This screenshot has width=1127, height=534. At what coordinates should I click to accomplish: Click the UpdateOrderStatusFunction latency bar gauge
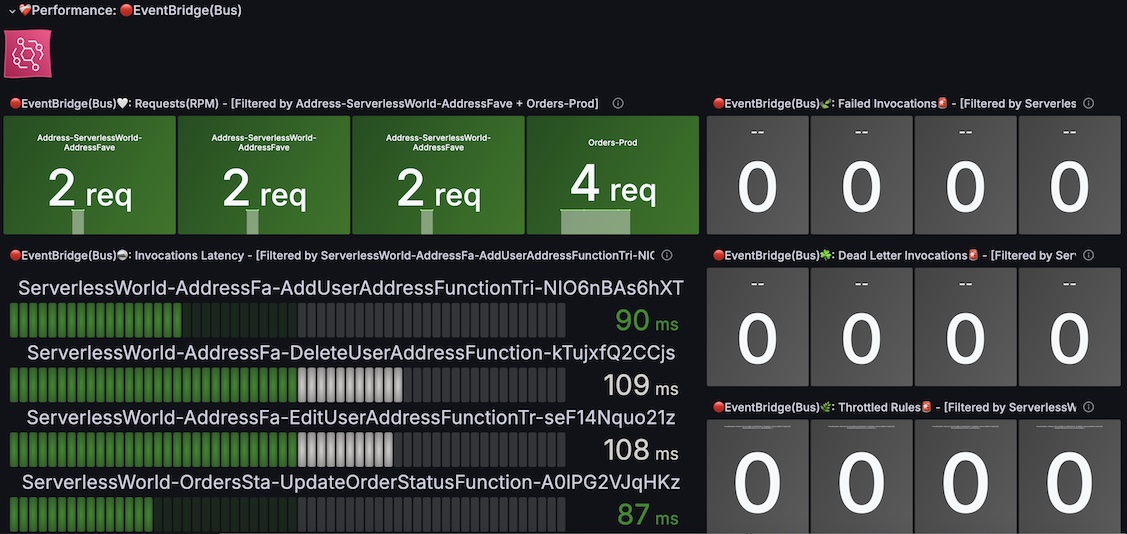coord(288,514)
